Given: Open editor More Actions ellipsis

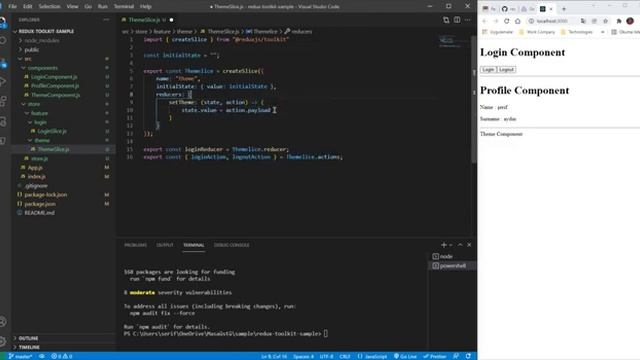Looking at the screenshot, I should coord(468,20).
